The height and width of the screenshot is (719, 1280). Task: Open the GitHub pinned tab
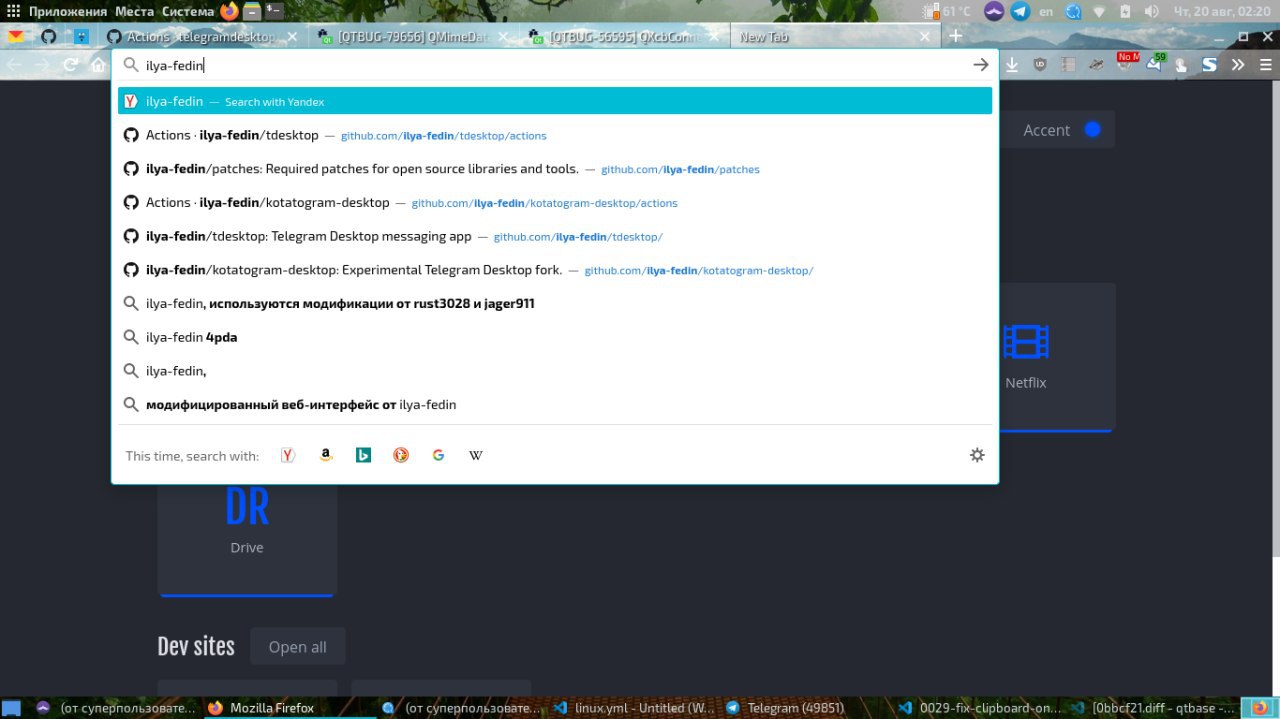point(48,36)
